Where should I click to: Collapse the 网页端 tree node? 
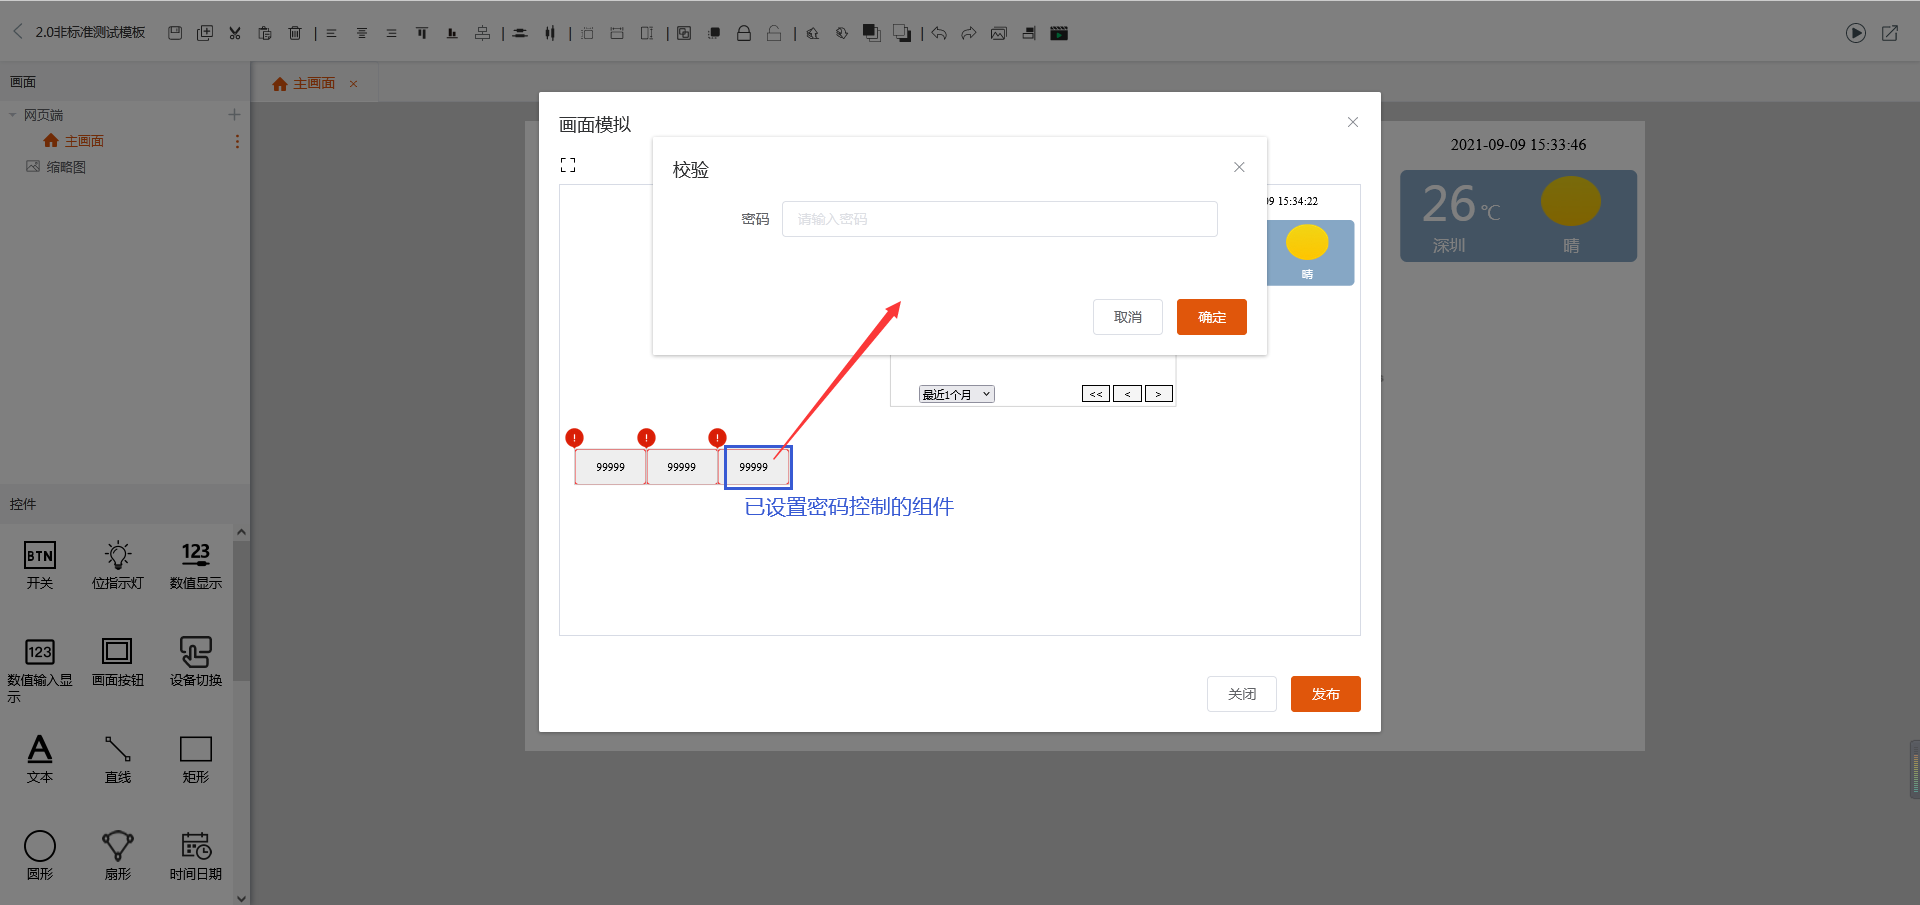12,115
